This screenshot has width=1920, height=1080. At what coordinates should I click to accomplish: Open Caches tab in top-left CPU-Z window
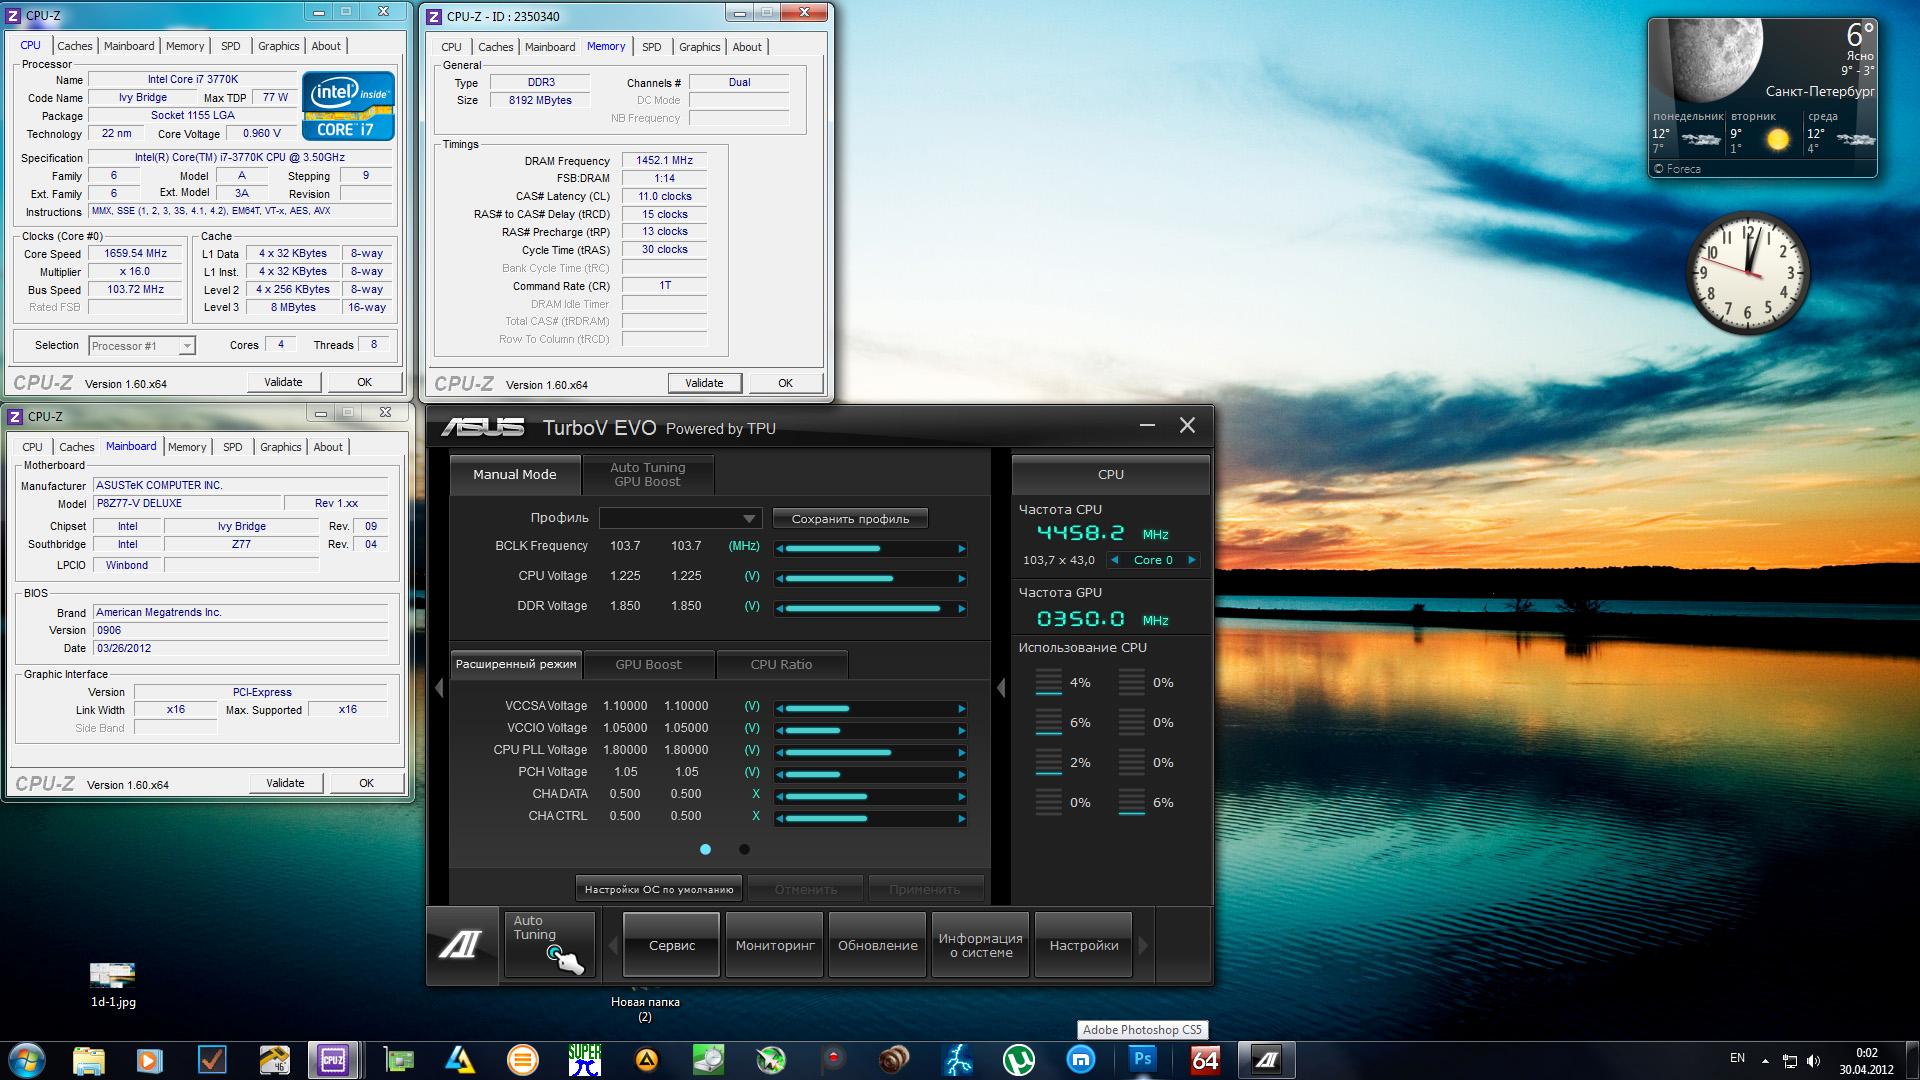[x=75, y=46]
